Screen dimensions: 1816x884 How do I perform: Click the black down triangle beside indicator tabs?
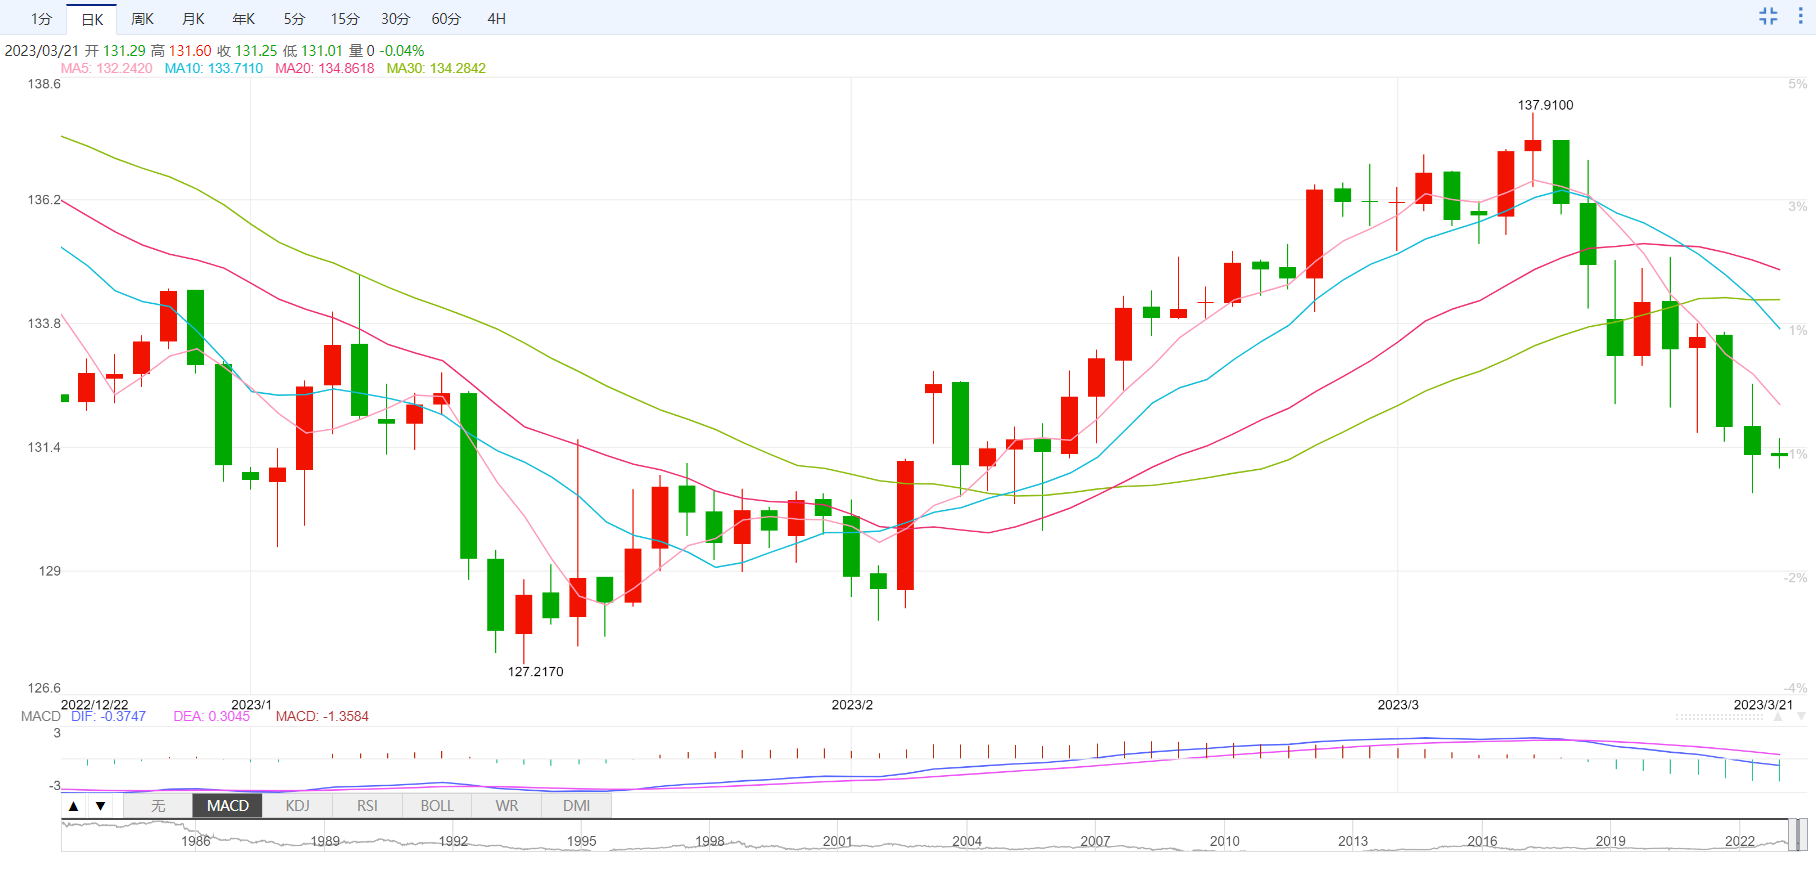[x=100, y=806]
